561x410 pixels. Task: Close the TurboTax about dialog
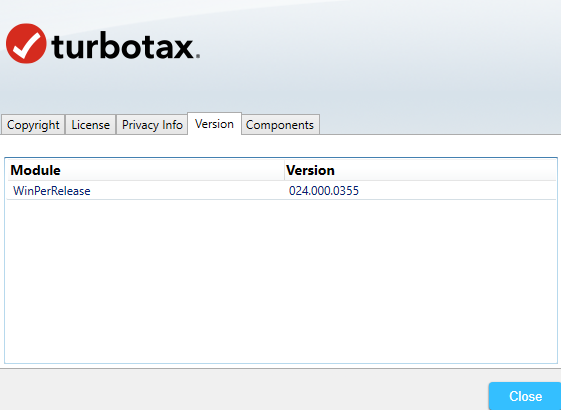pos(525,396)
